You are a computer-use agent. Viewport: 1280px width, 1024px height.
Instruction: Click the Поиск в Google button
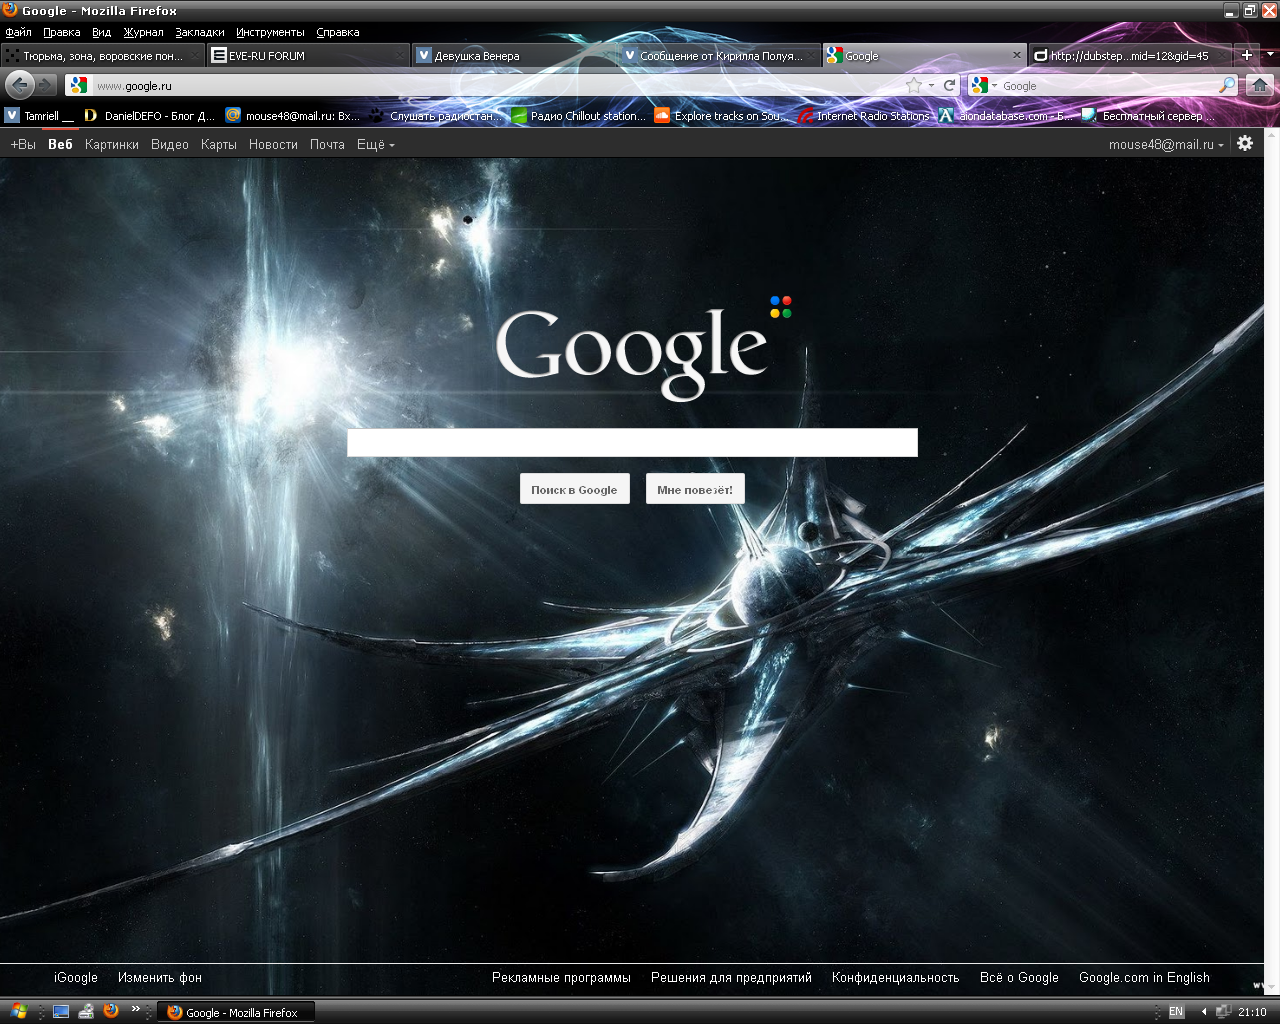(574, 489)
